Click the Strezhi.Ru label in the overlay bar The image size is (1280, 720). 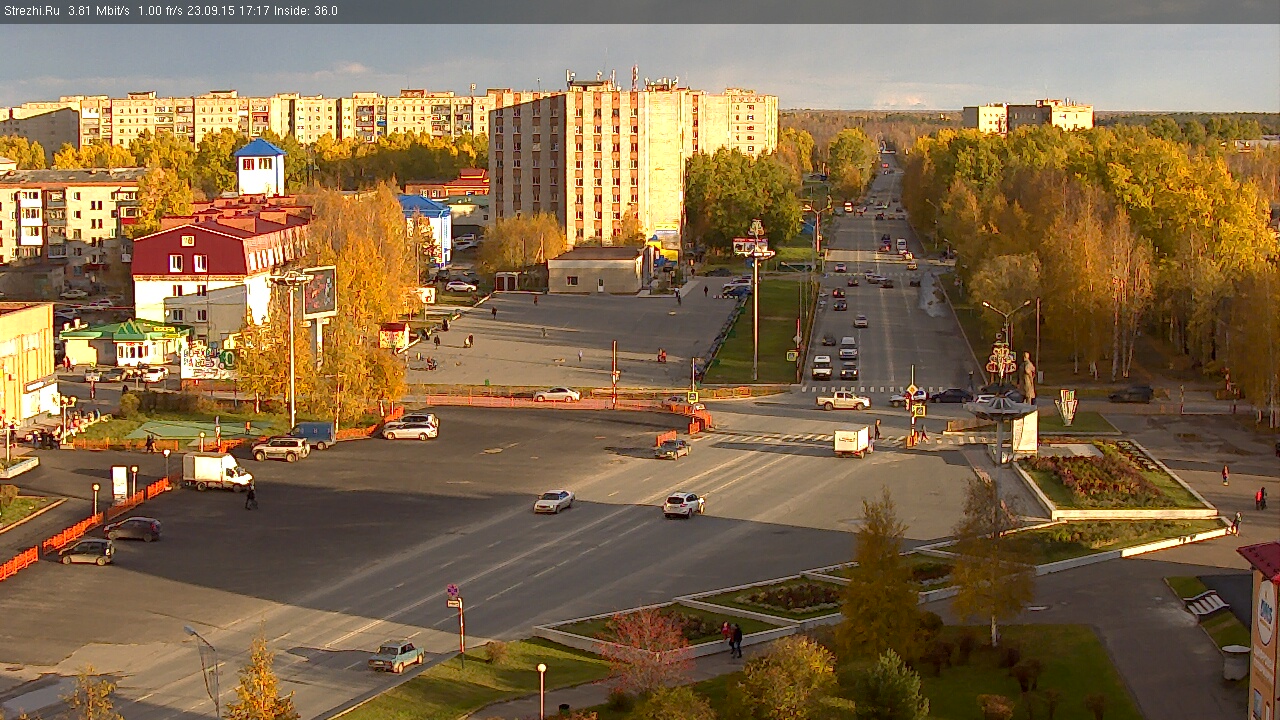31,11
